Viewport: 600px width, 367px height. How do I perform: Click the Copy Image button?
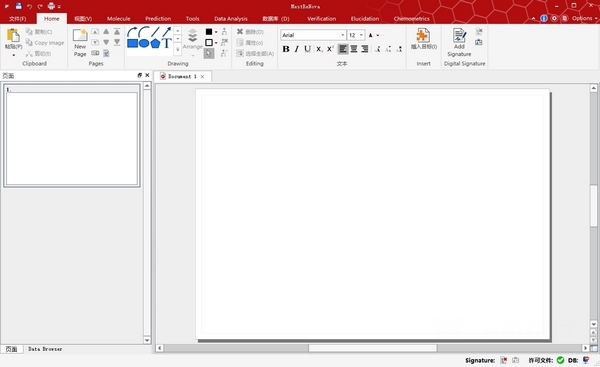pyautogui.click(x=45, y=43)
